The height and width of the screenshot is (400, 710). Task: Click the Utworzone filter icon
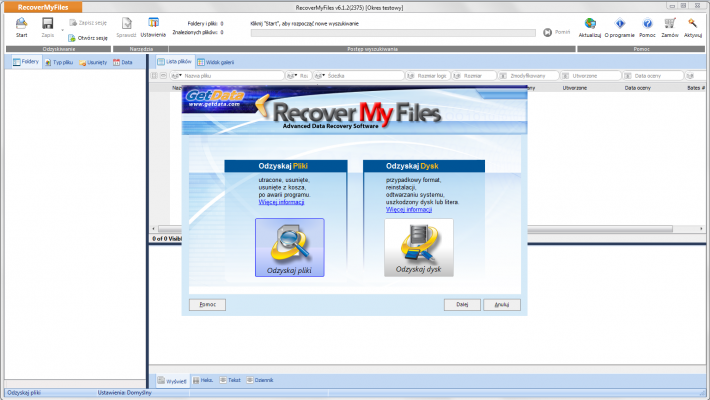(566, 76)
